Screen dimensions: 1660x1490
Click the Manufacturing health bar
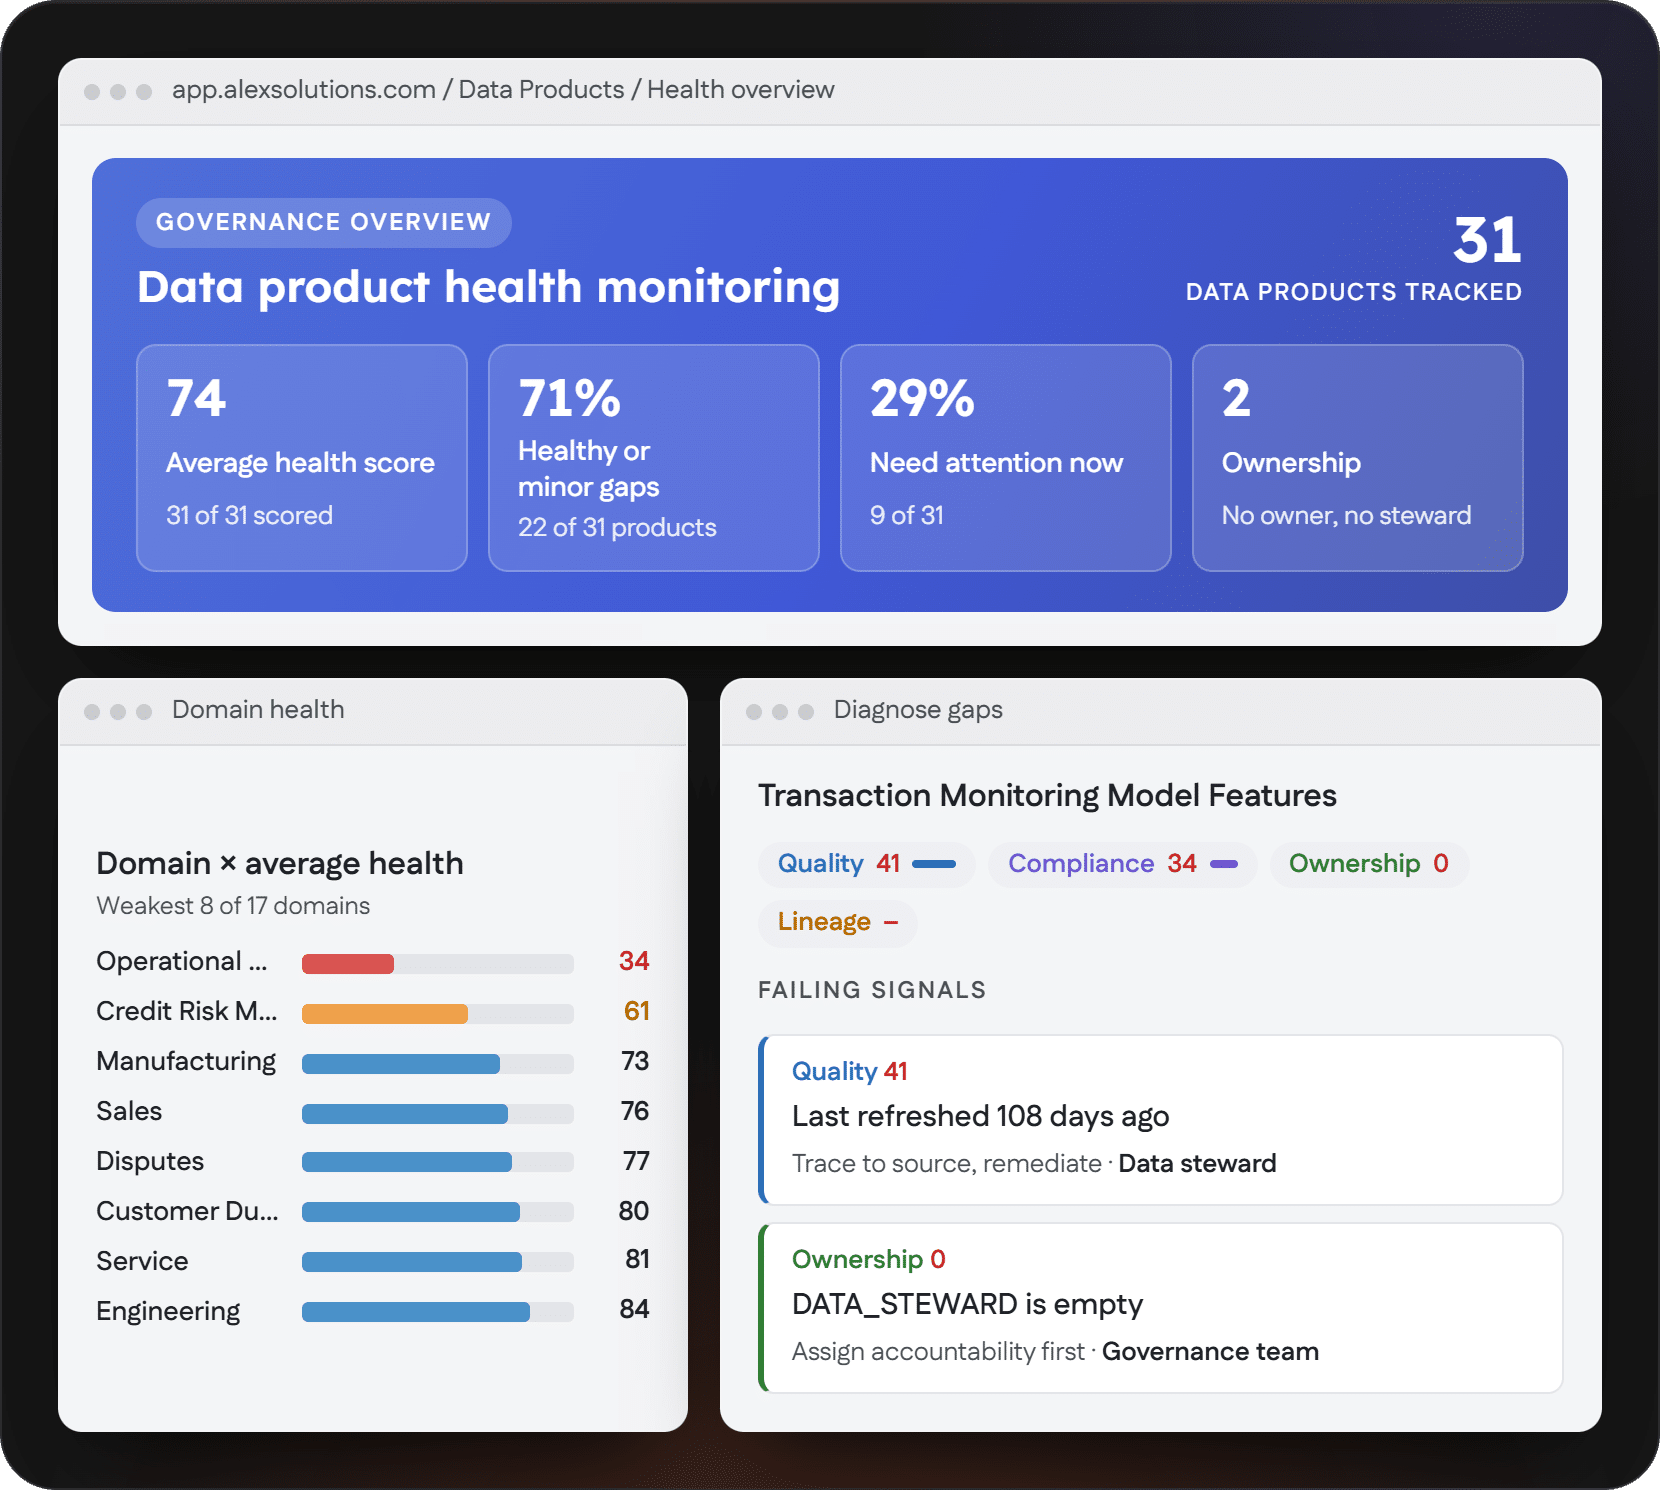tap(438, 1064)
